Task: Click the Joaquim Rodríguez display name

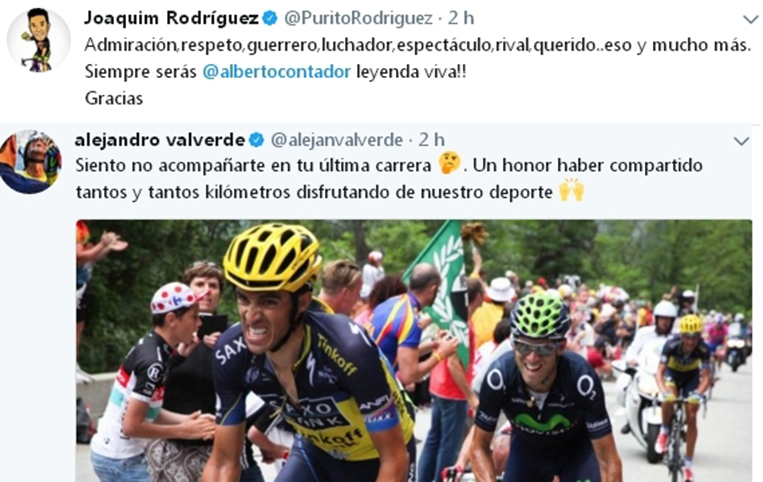Action: [171, 18]
